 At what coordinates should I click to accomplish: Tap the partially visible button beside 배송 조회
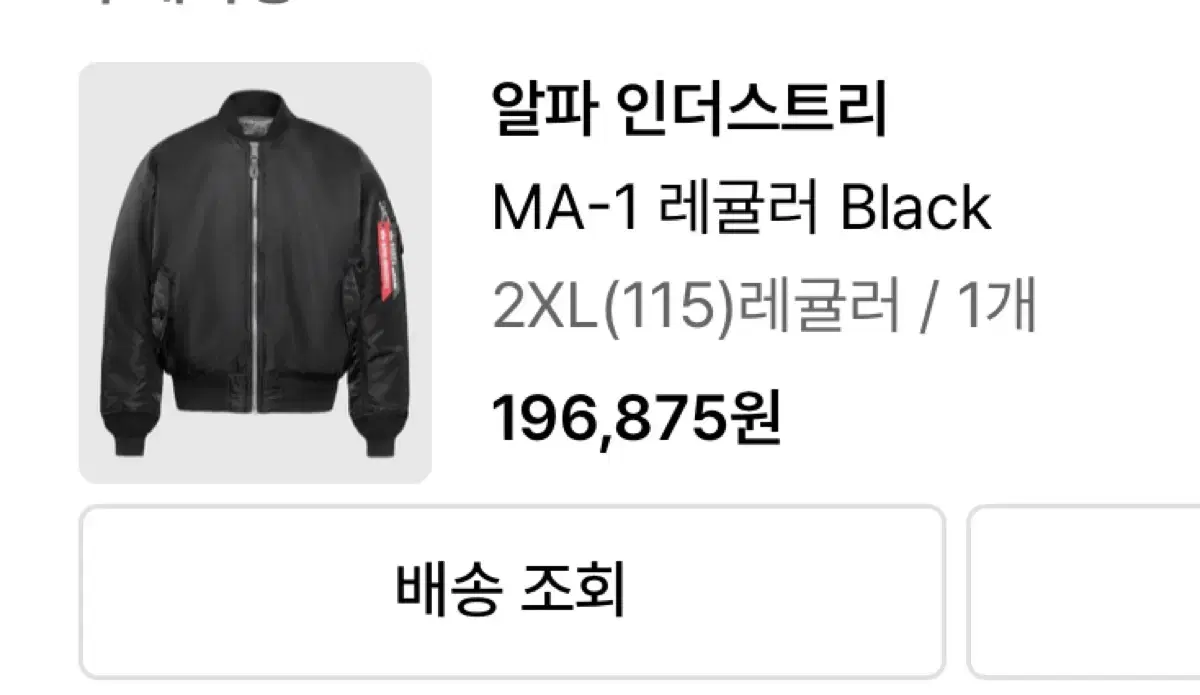click(x=1084, y=592)
